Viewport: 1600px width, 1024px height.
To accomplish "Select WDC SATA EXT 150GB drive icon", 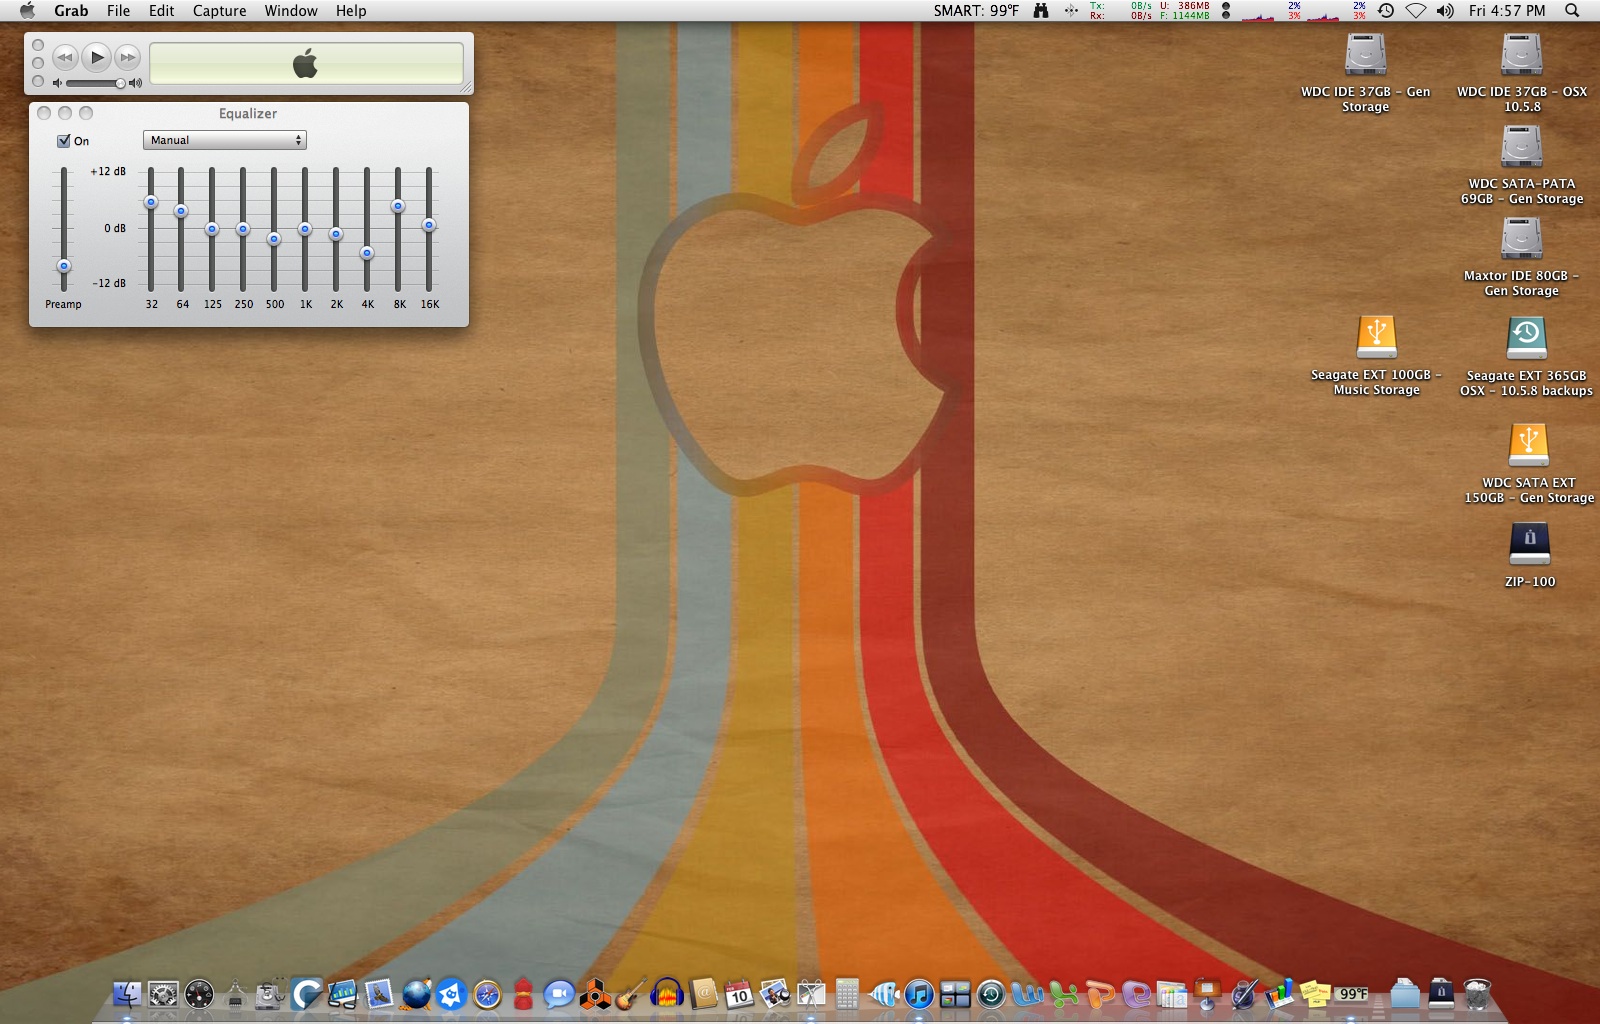I will [x=1529, y=445].
